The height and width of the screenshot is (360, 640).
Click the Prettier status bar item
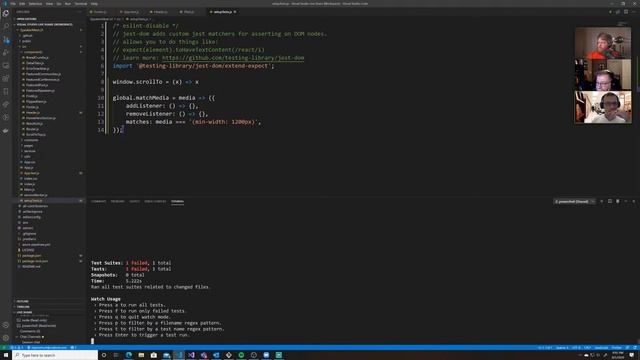(x=616, y=348)
